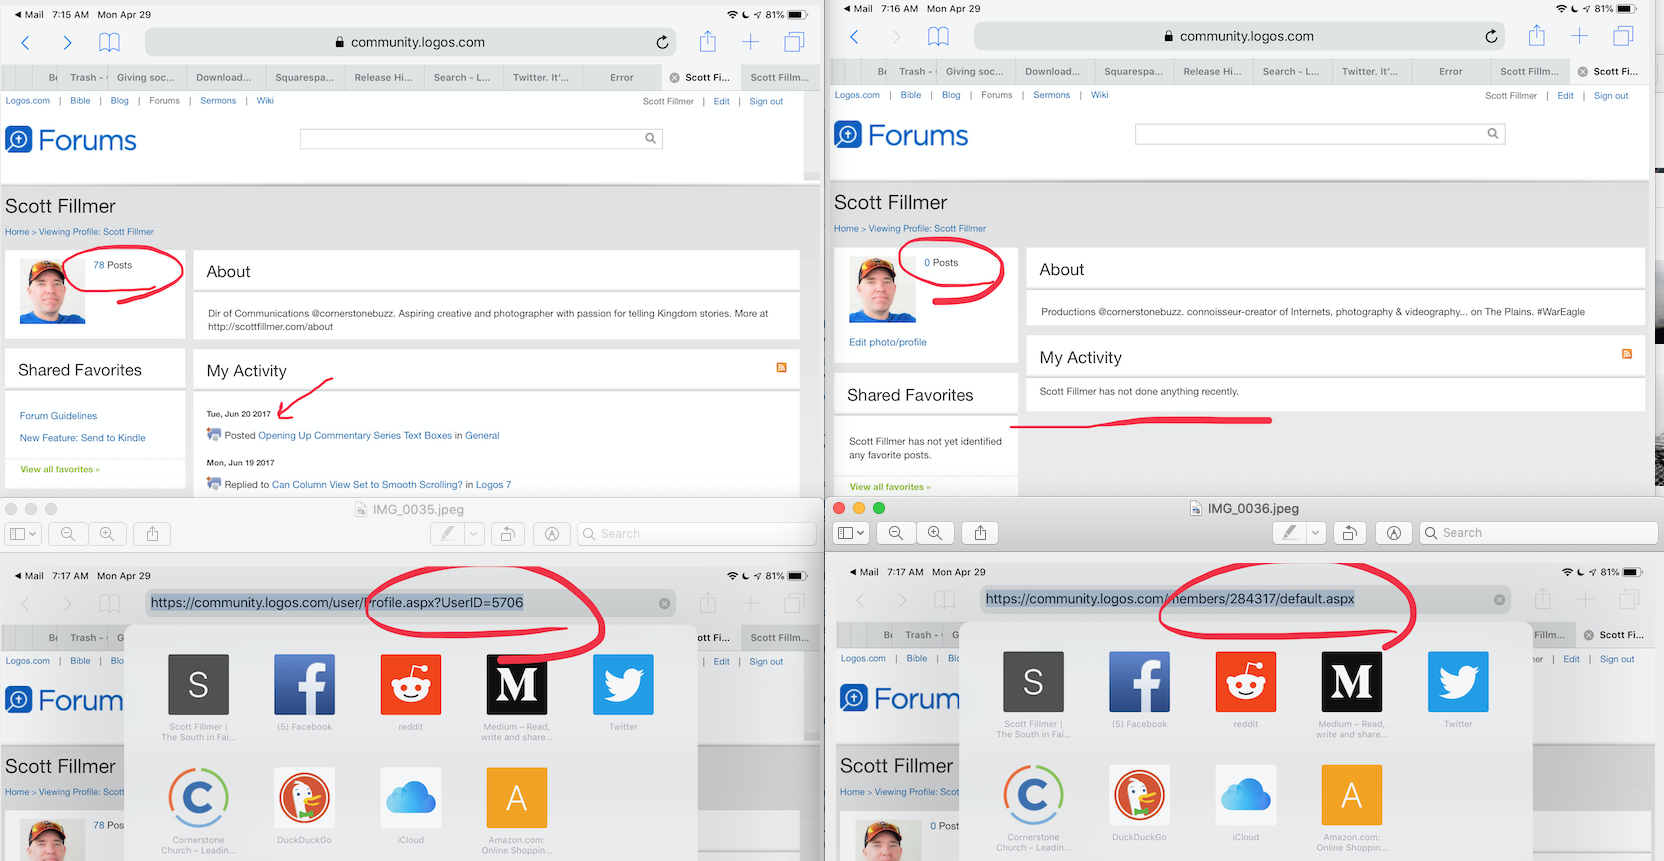
Task: Click the DuckDuckGo favorite icon in IMG_0035.jpeg
Action: click(x=304, y=798)
